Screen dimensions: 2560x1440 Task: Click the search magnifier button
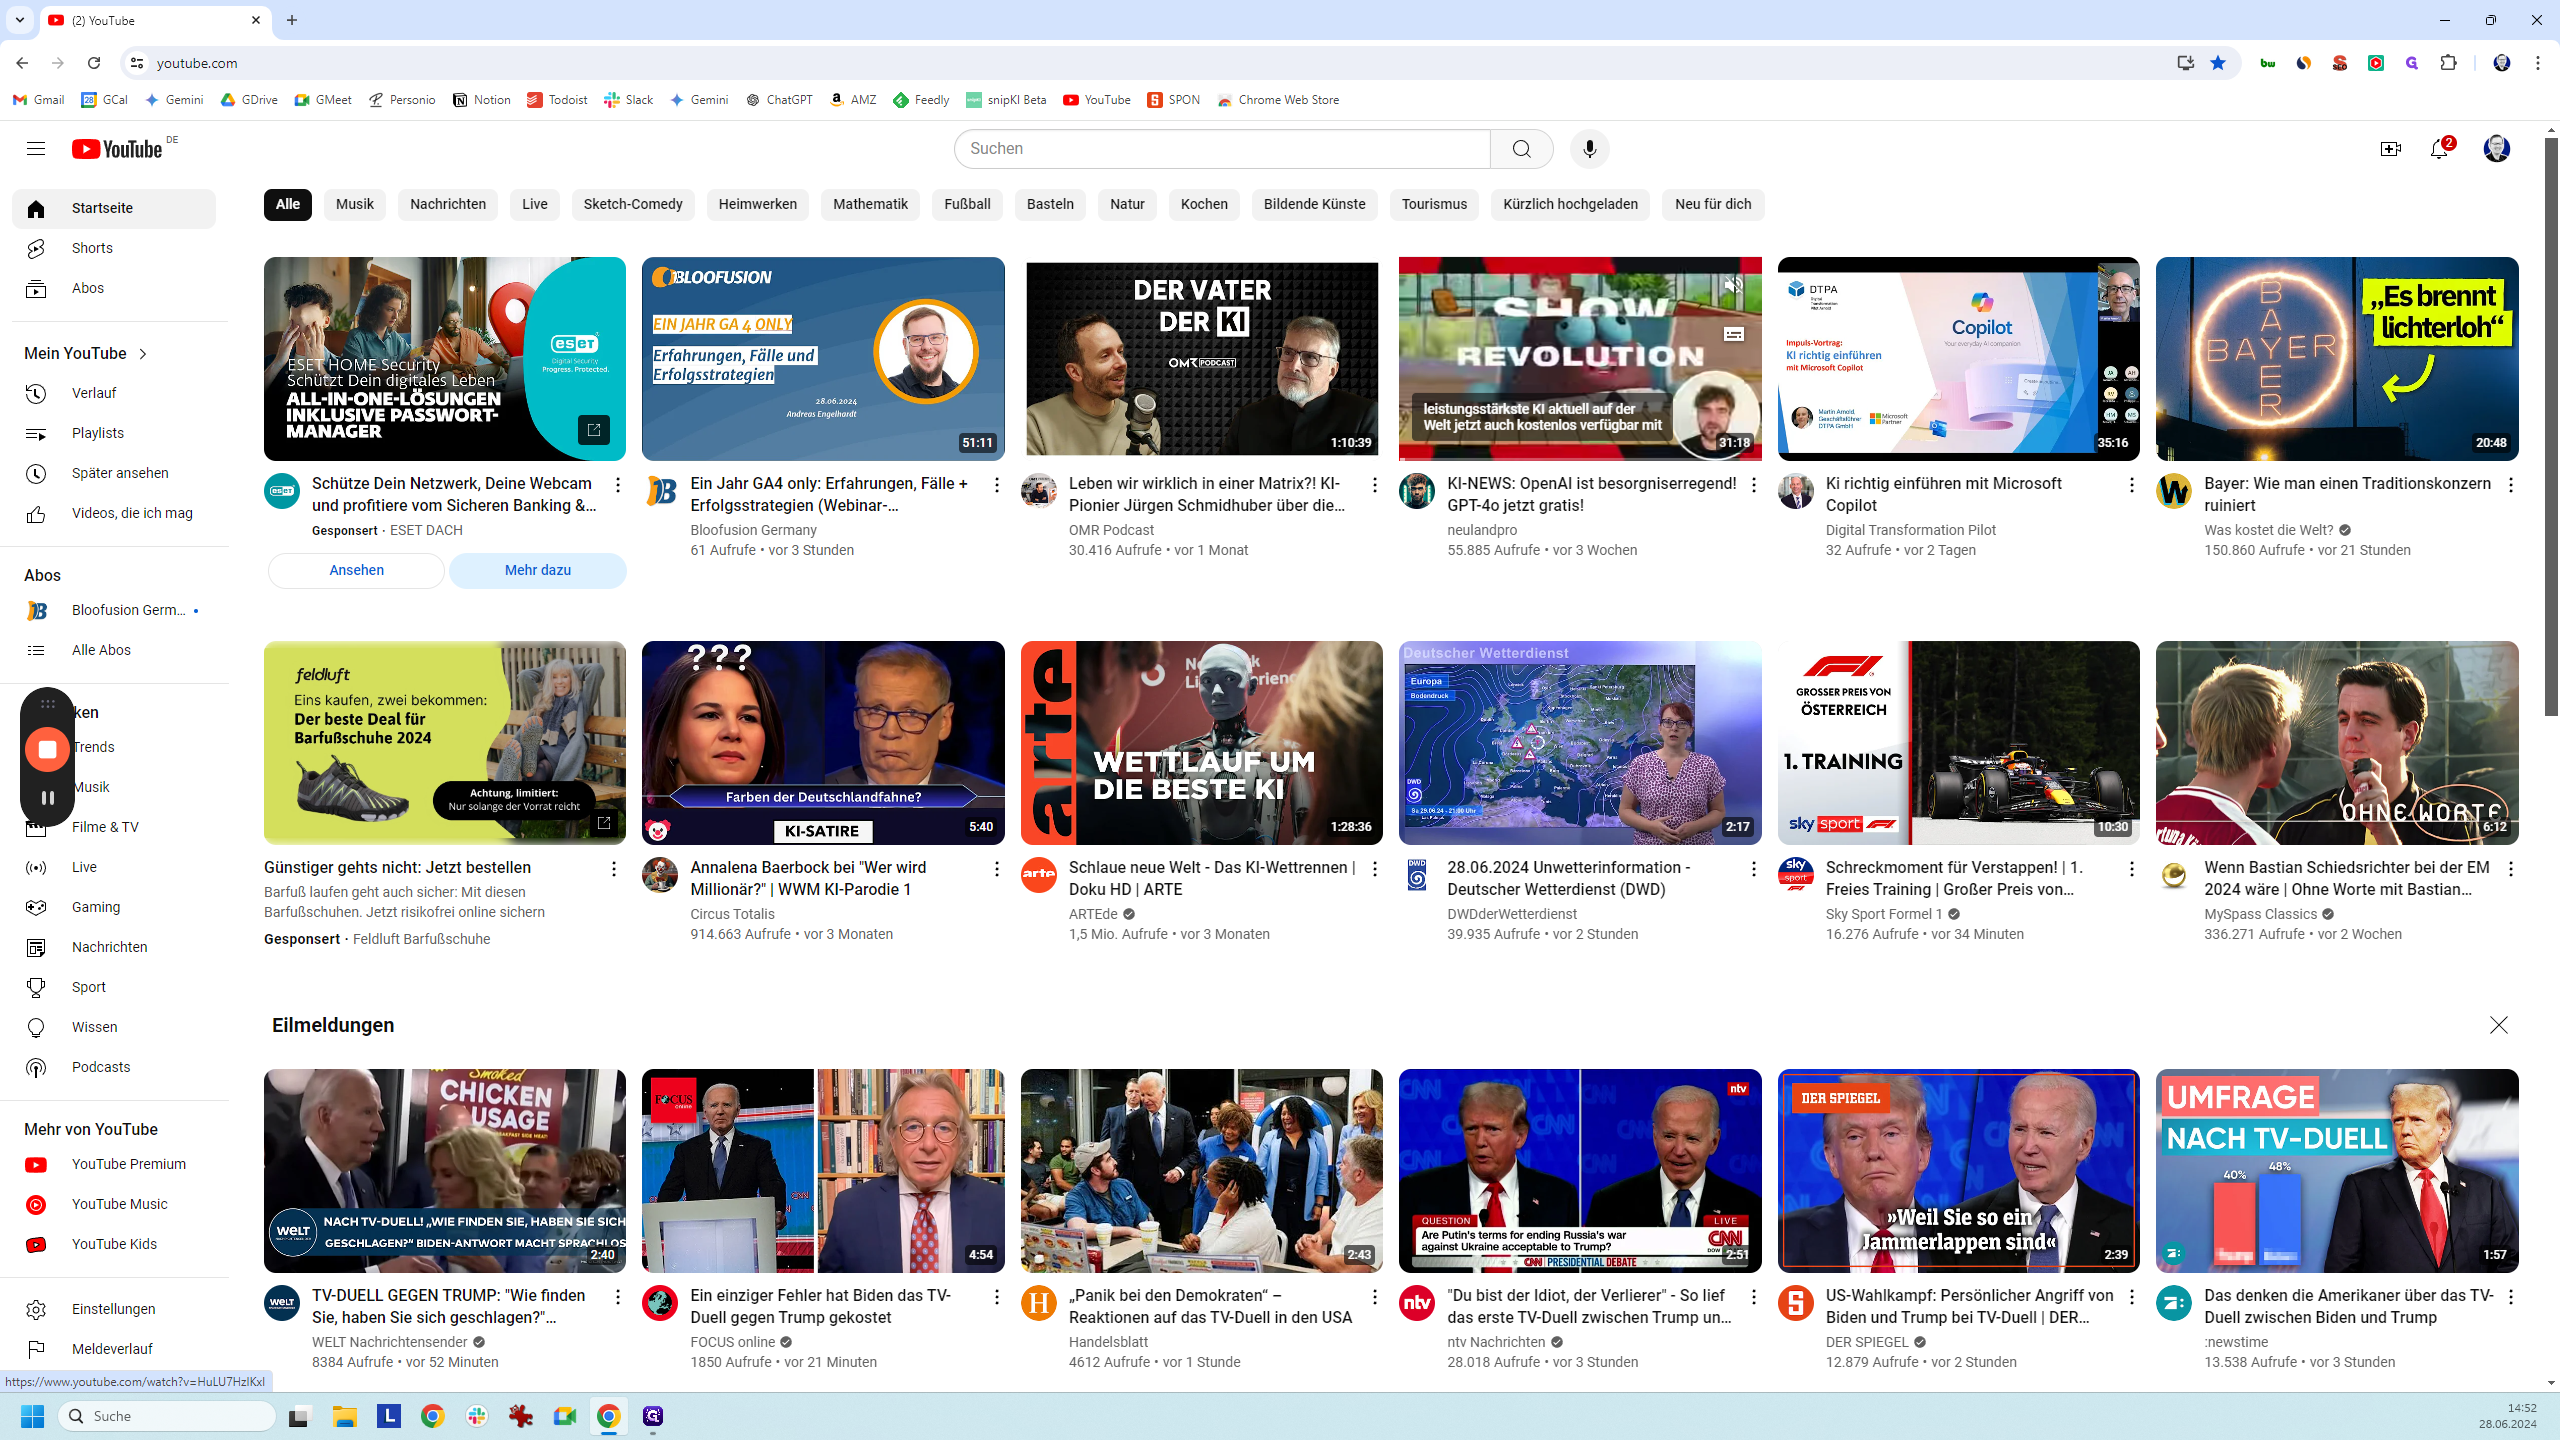click(1521, 149)
